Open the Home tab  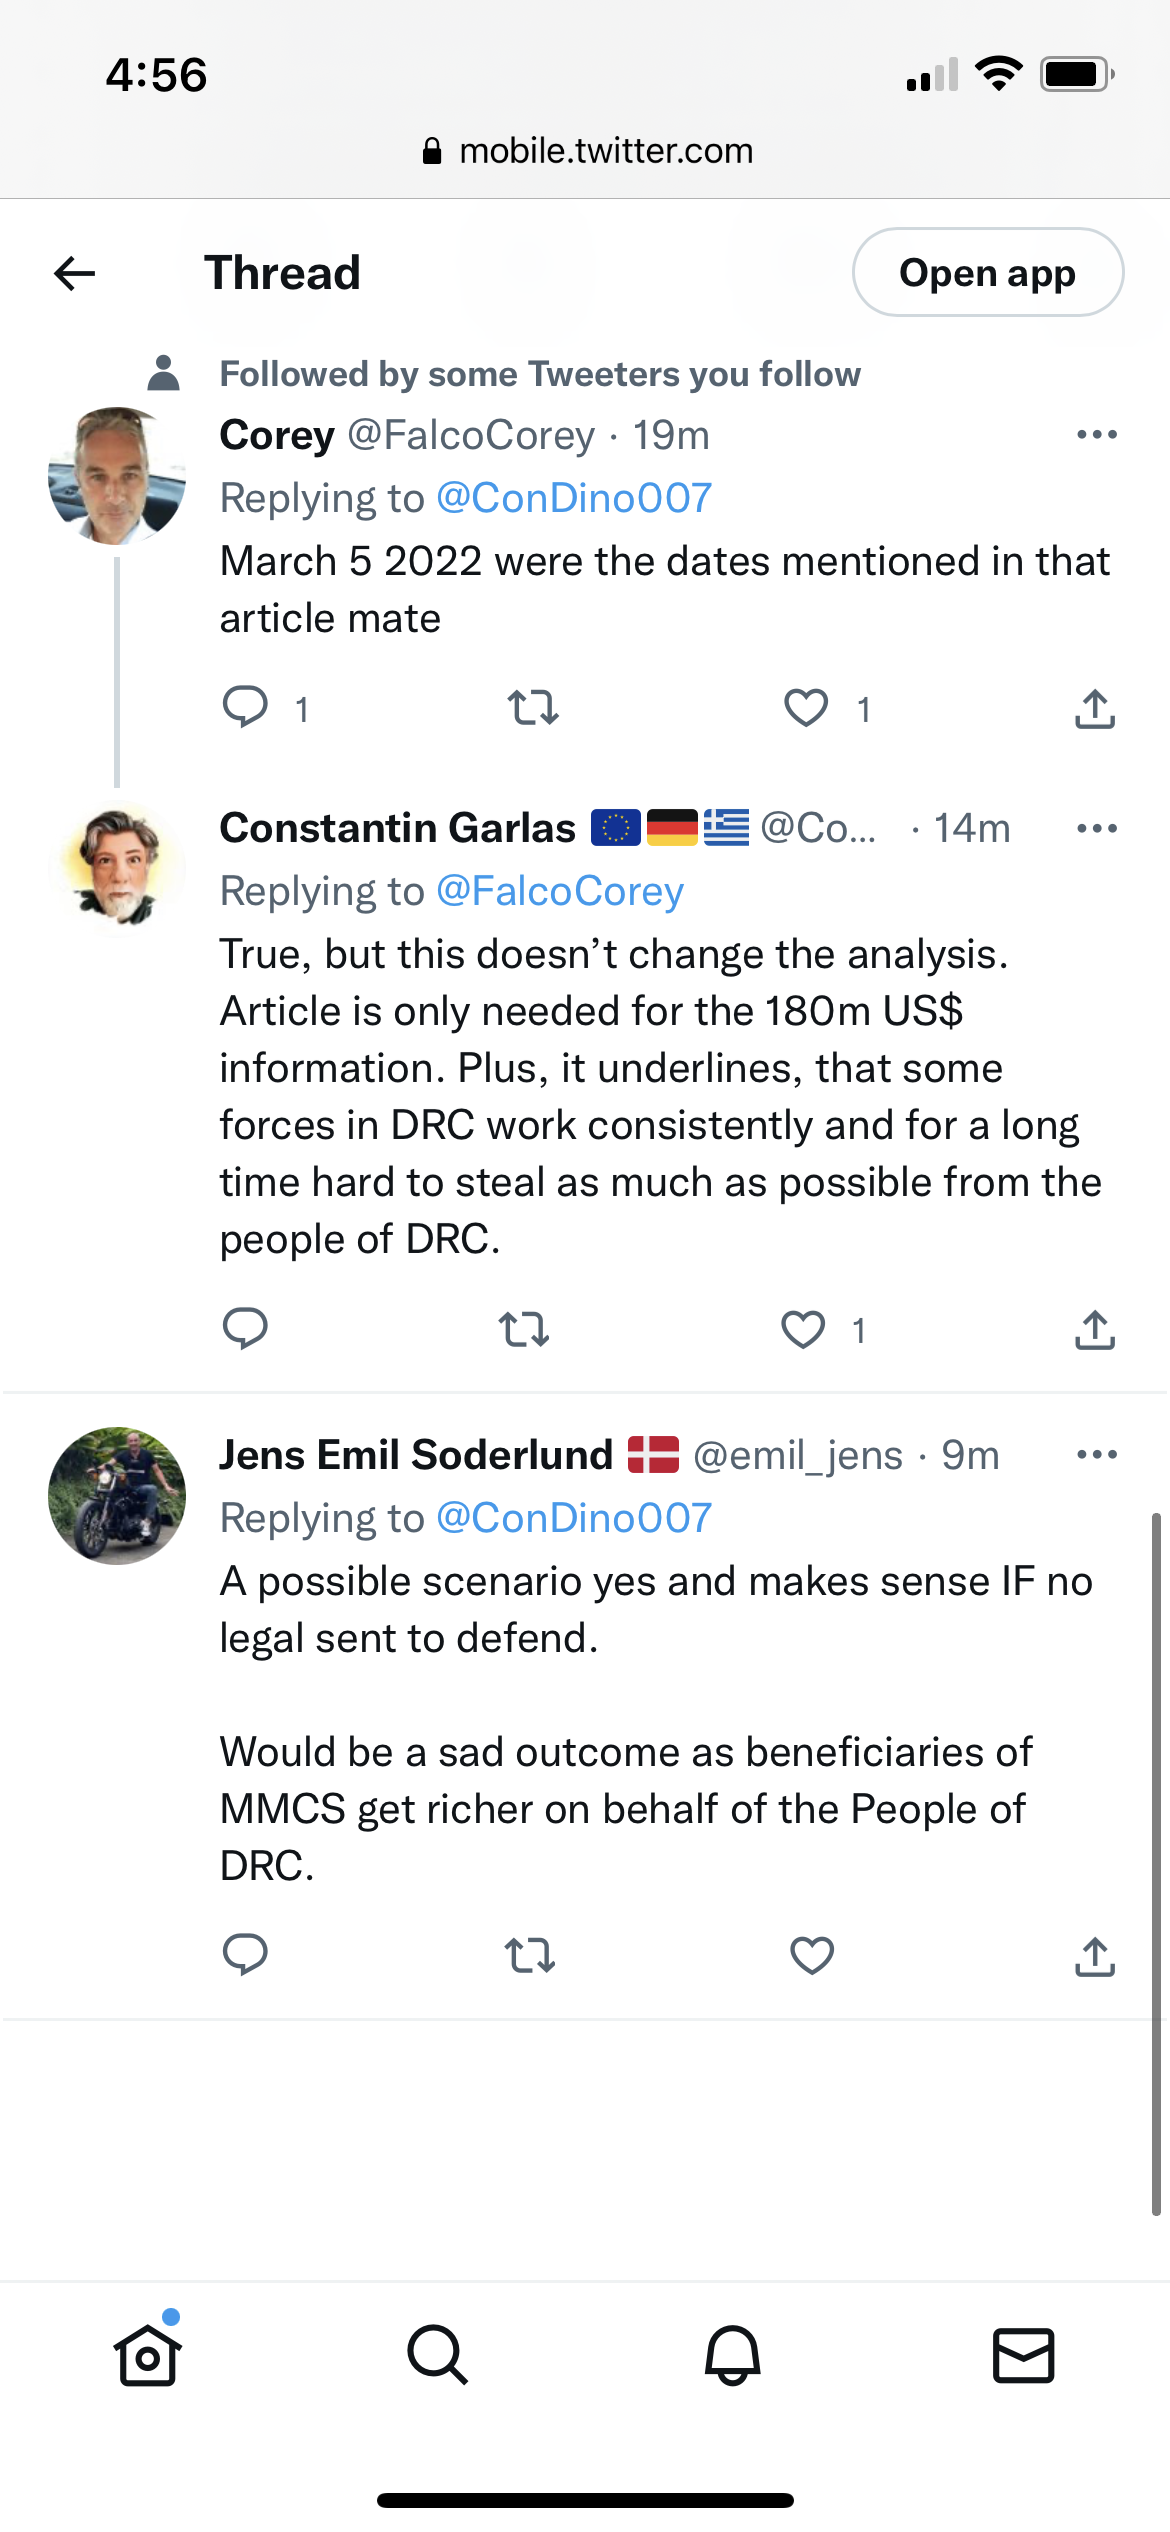(x=148, y=2355)
